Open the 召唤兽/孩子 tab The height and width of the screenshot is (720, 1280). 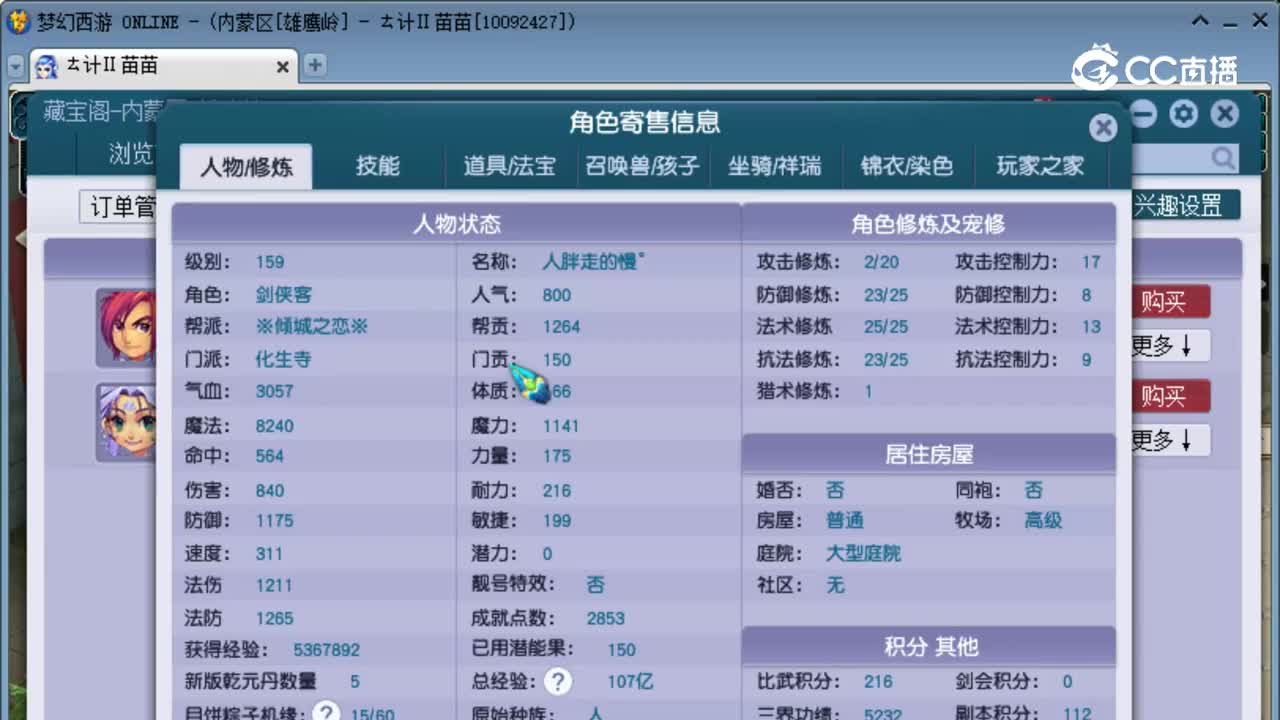[642, 166]
